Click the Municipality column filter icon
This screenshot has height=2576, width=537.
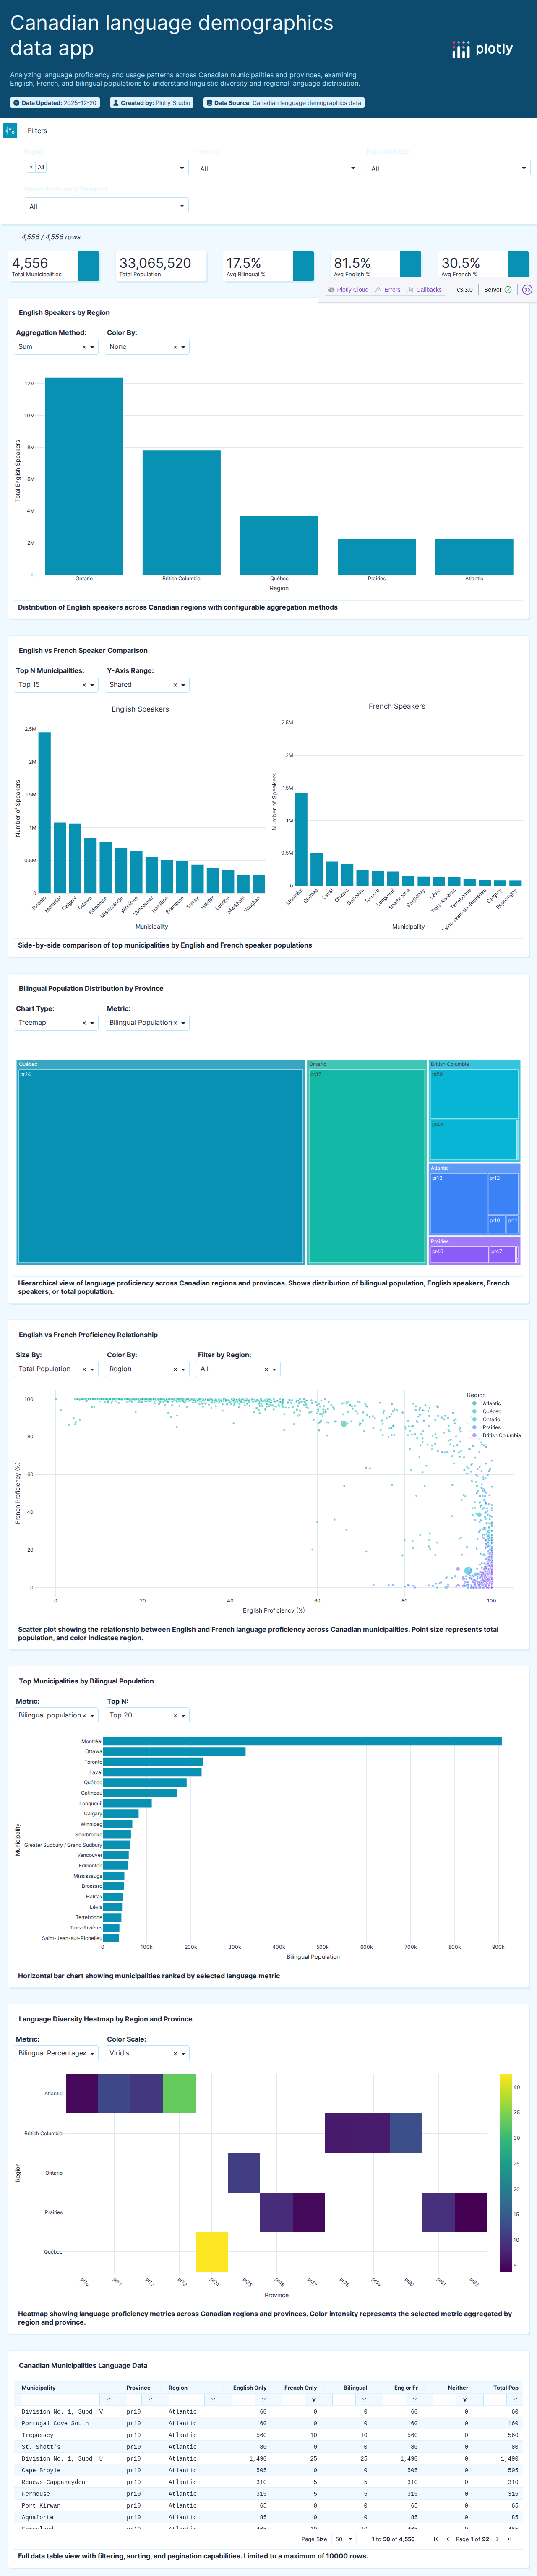(x=108, y=2399)
